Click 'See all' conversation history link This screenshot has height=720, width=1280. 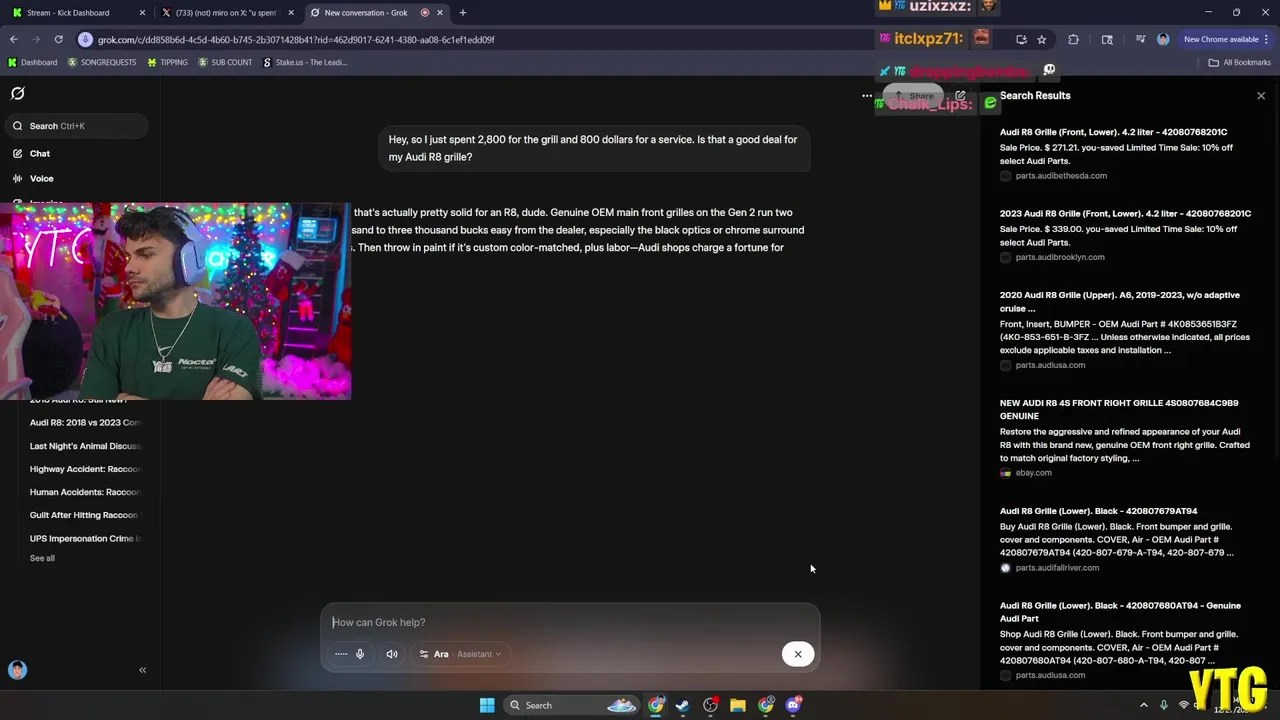(x=42, y=558)
